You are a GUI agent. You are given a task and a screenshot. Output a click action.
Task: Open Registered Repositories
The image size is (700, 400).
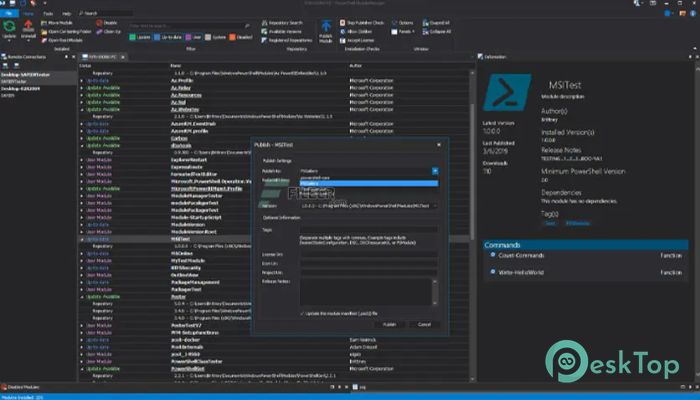tap(287, 40)
